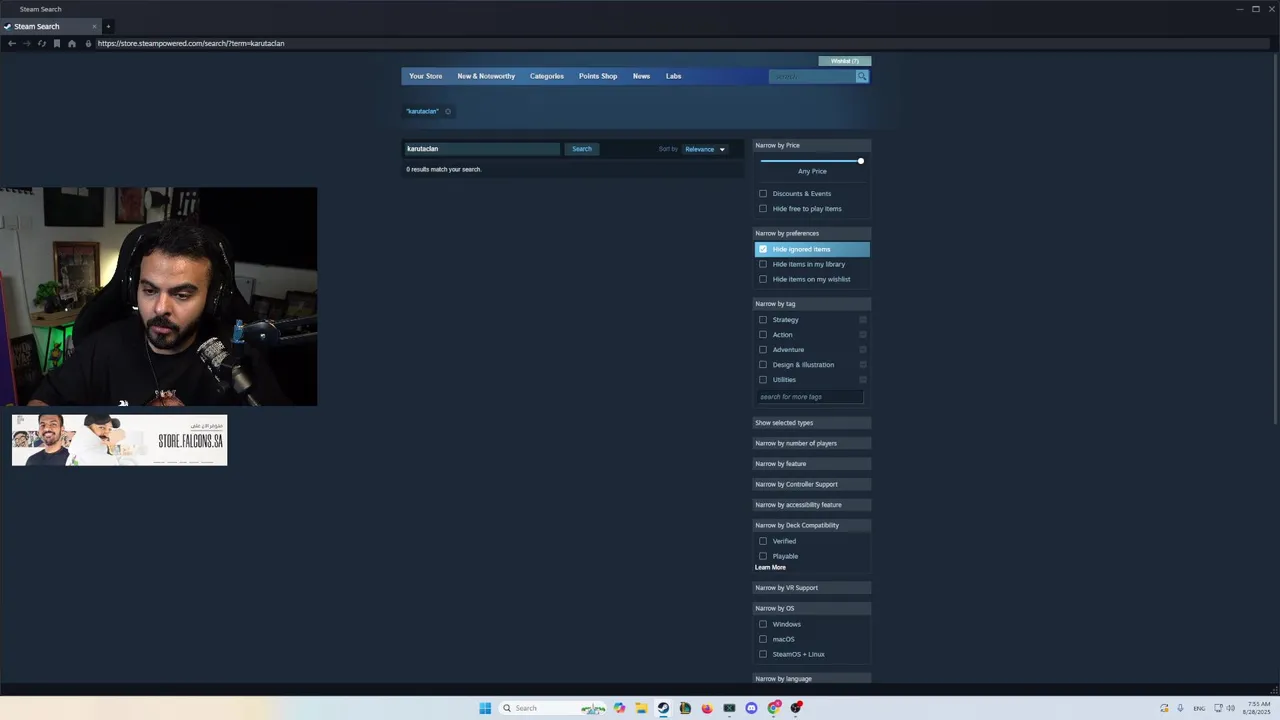Click the Search button next to karutaclan
The height and width of the screenshot is (720, 1280).
click(582, 149)
